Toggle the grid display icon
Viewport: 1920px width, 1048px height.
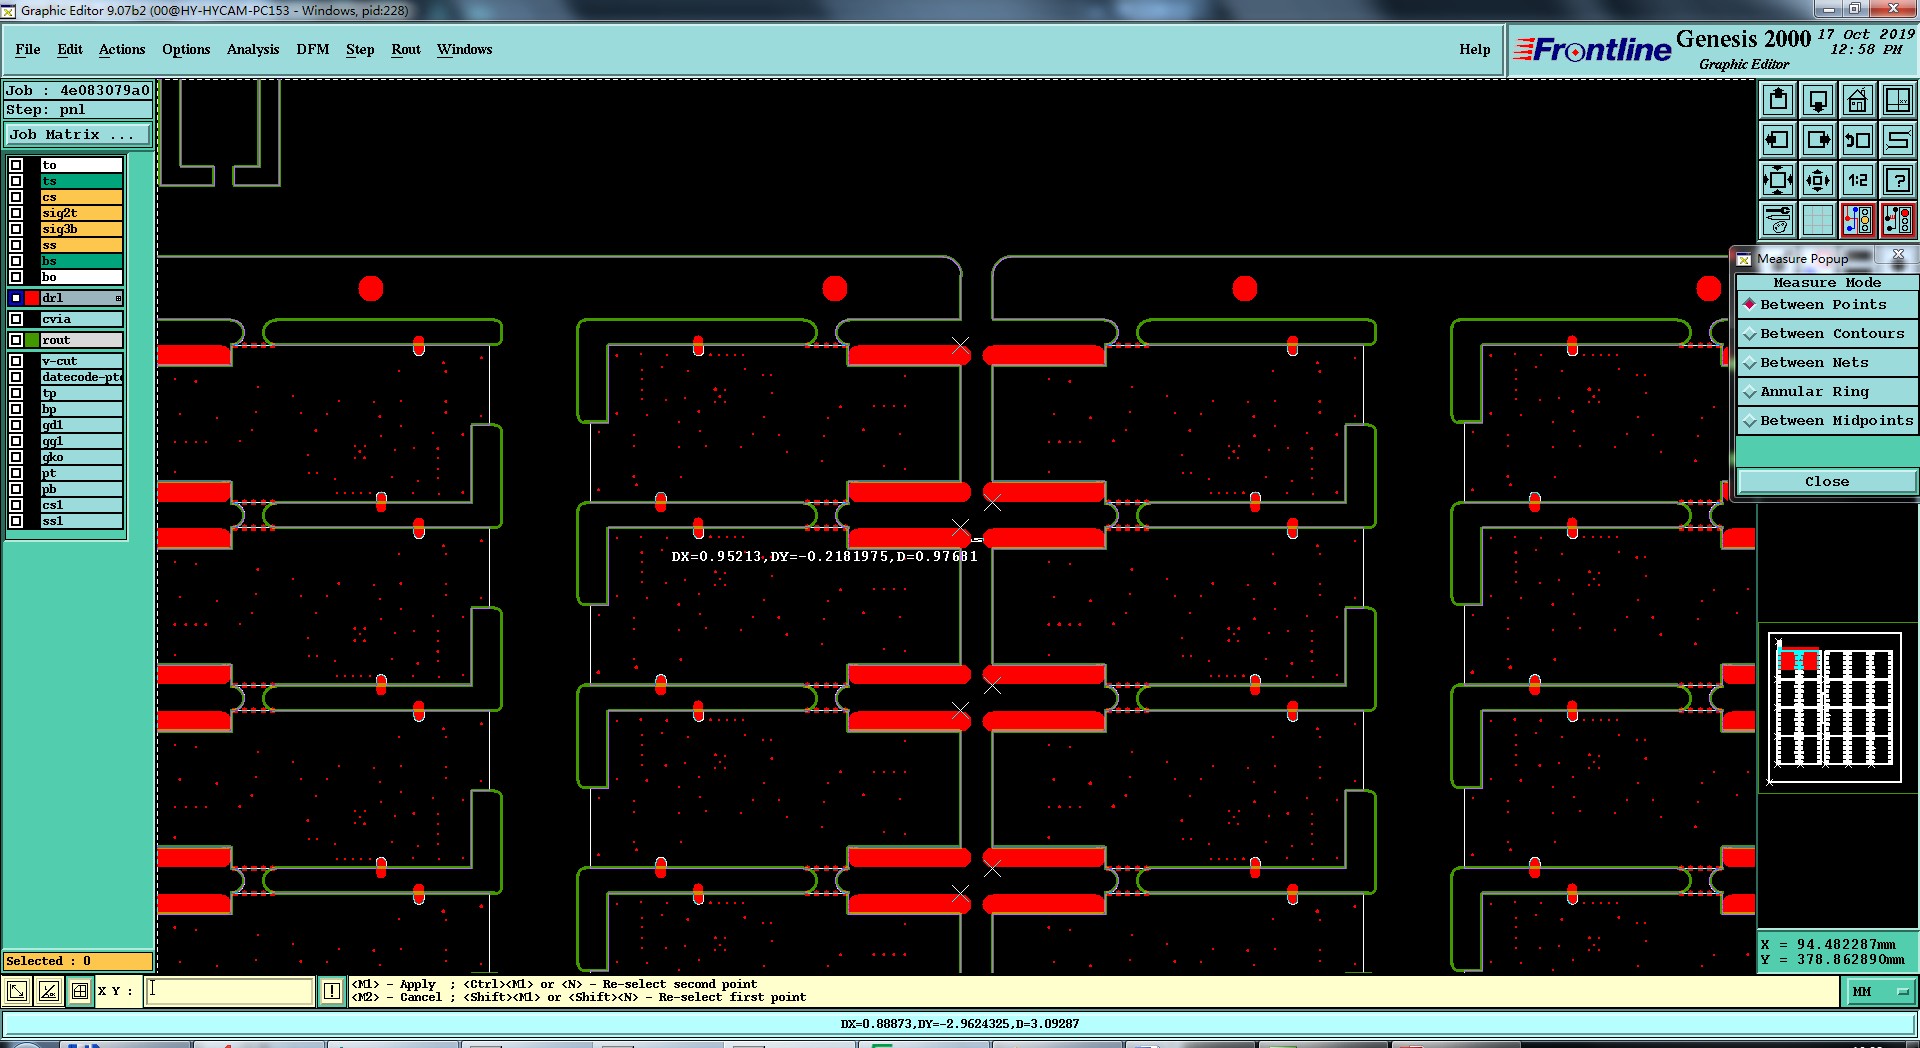pyautogui.click(x=1818, y=220)
